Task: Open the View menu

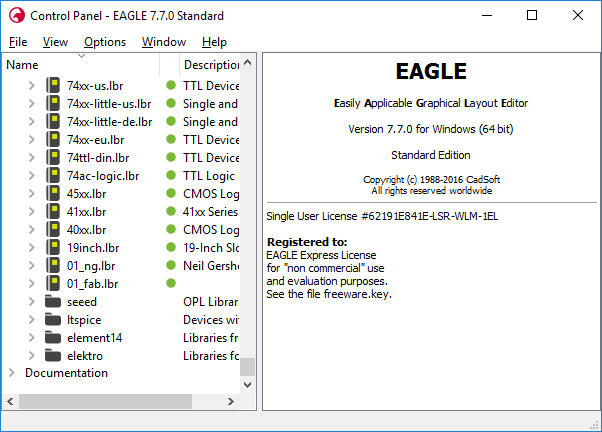Action: click(x=55, y=42)
